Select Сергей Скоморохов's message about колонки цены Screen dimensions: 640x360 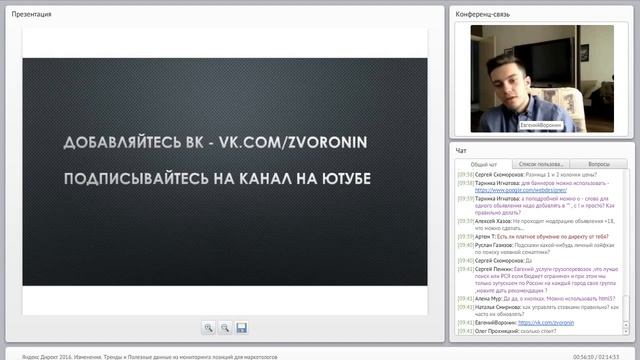coord(527,175)
